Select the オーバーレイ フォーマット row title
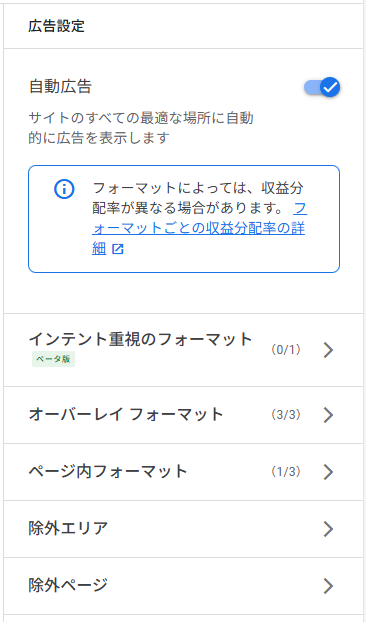The height and width of the screenshot is (622, 366). tap(126, 415)
